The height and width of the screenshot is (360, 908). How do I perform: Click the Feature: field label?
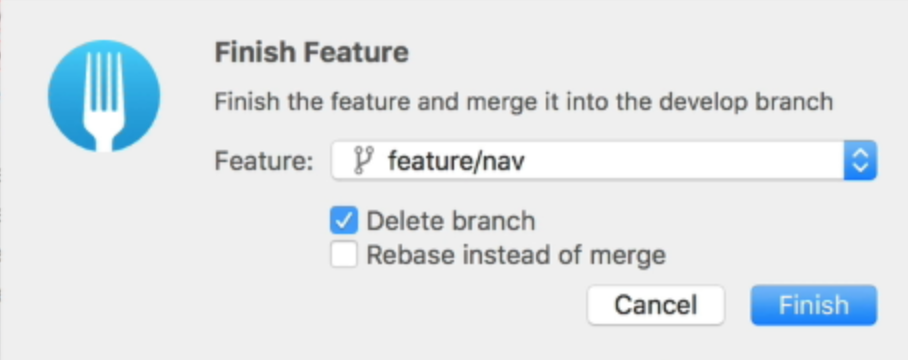tap(264, 160)
